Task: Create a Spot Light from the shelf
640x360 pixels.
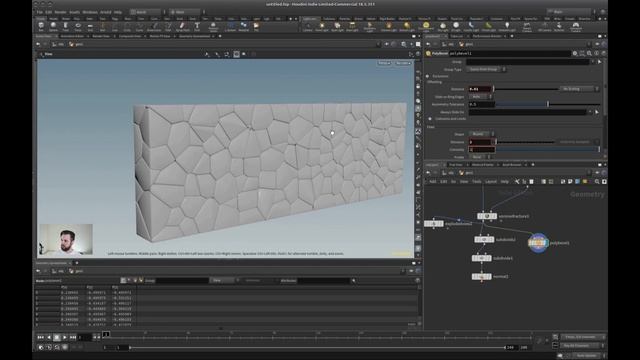Action: tap(337, 27)
